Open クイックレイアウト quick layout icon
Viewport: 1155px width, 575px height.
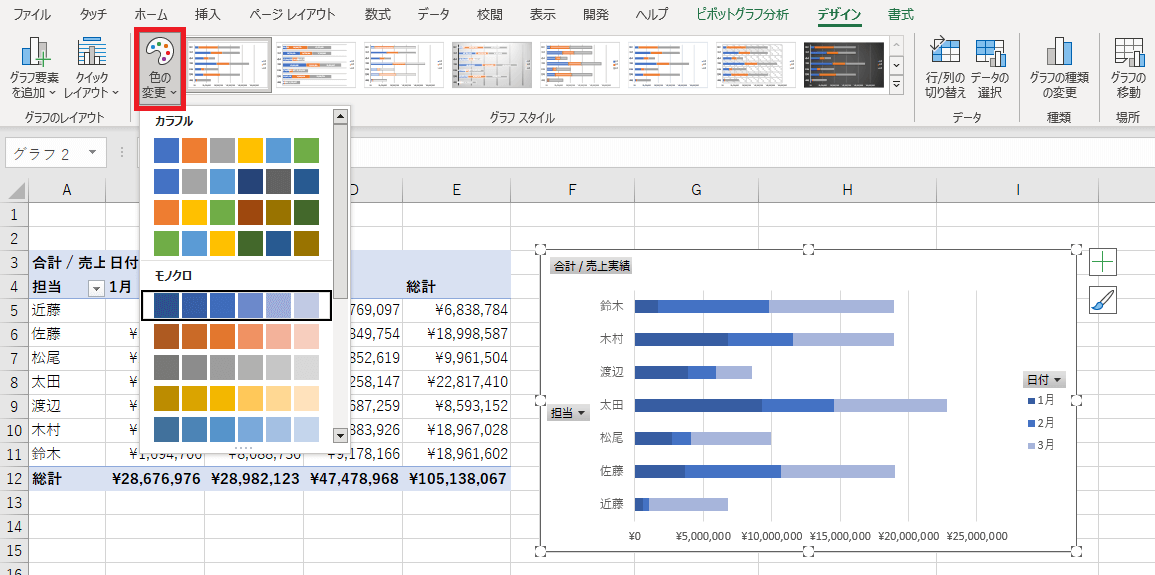[x=91, y=69]
